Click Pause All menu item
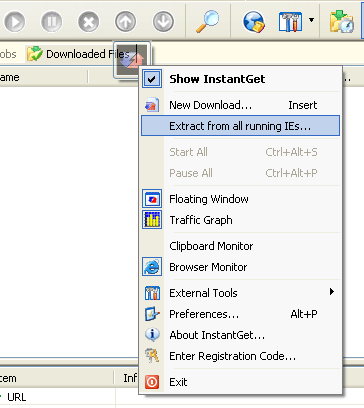Image resolution: width=364 pixels, height=408 pixels. (x=240, y=173)
